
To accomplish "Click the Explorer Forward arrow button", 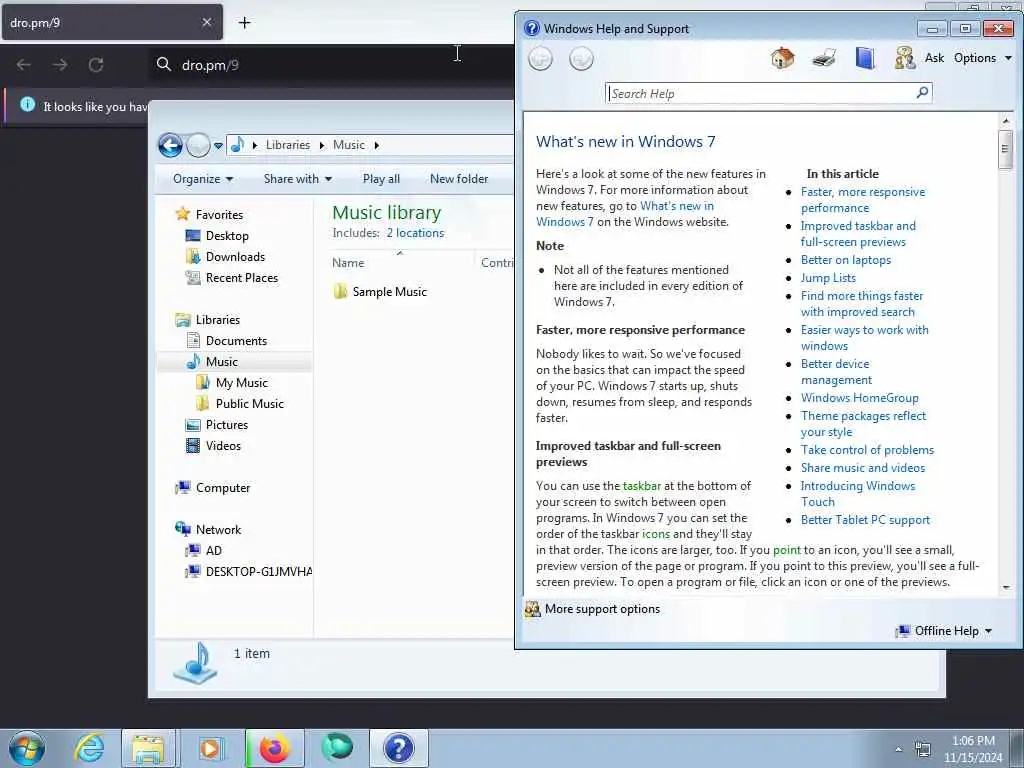I will point(198,145).
